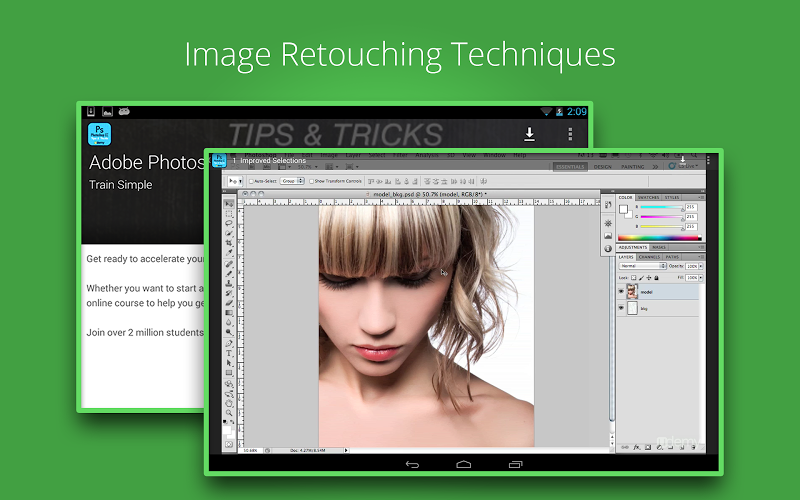Select the Lasso tool
Screen dimensions: 800x500
229,224
